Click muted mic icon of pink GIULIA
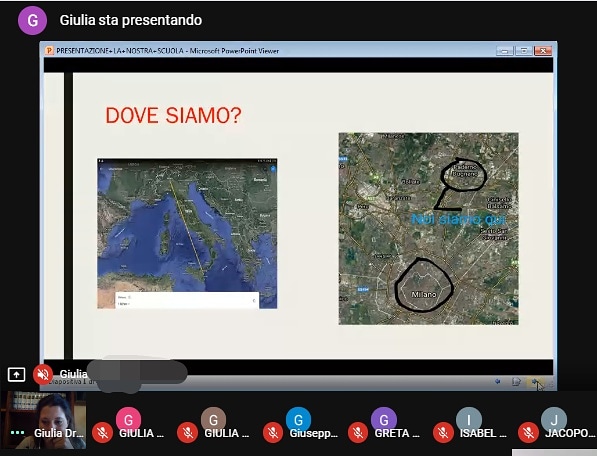The image size is (597, 456). (102, 433)
